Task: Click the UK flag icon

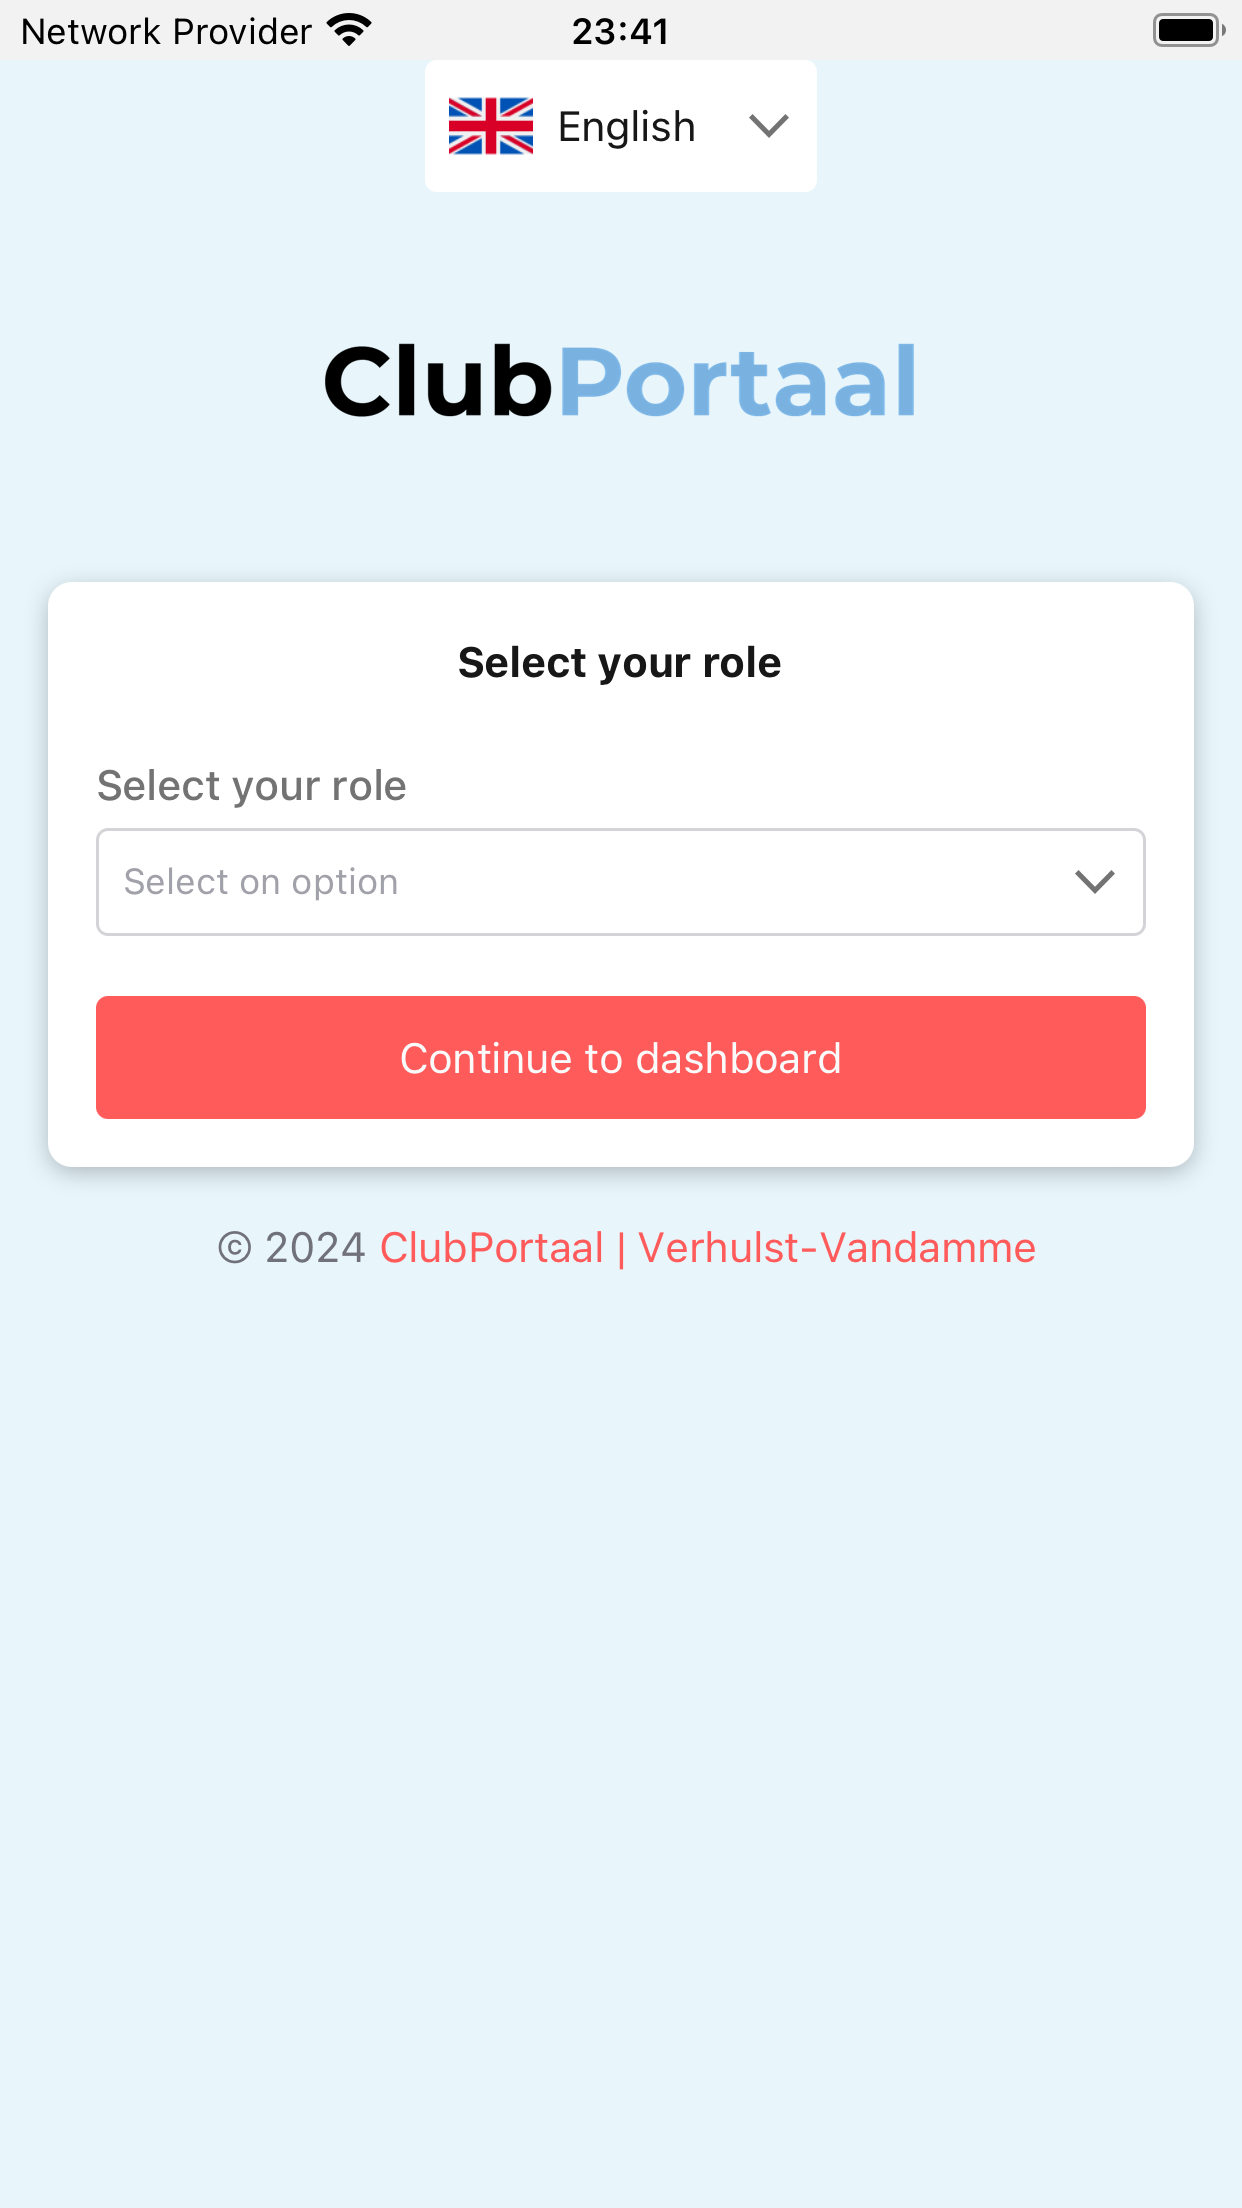Action: pyautogui.click(x=490, y=126)
